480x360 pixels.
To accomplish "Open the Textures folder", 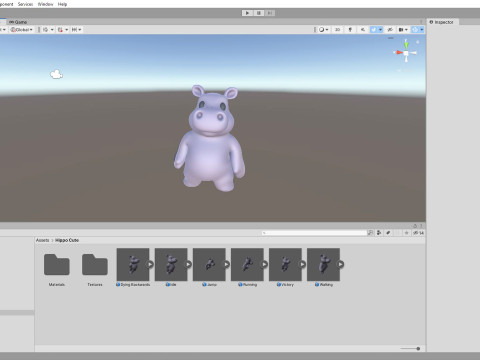I will click(x=95, y=264).
